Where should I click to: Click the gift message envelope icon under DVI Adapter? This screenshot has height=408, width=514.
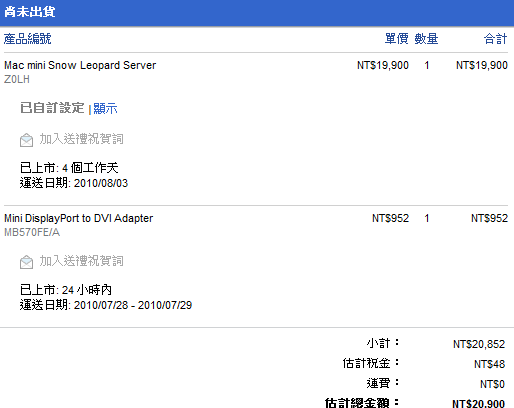(x=26, y=262)
